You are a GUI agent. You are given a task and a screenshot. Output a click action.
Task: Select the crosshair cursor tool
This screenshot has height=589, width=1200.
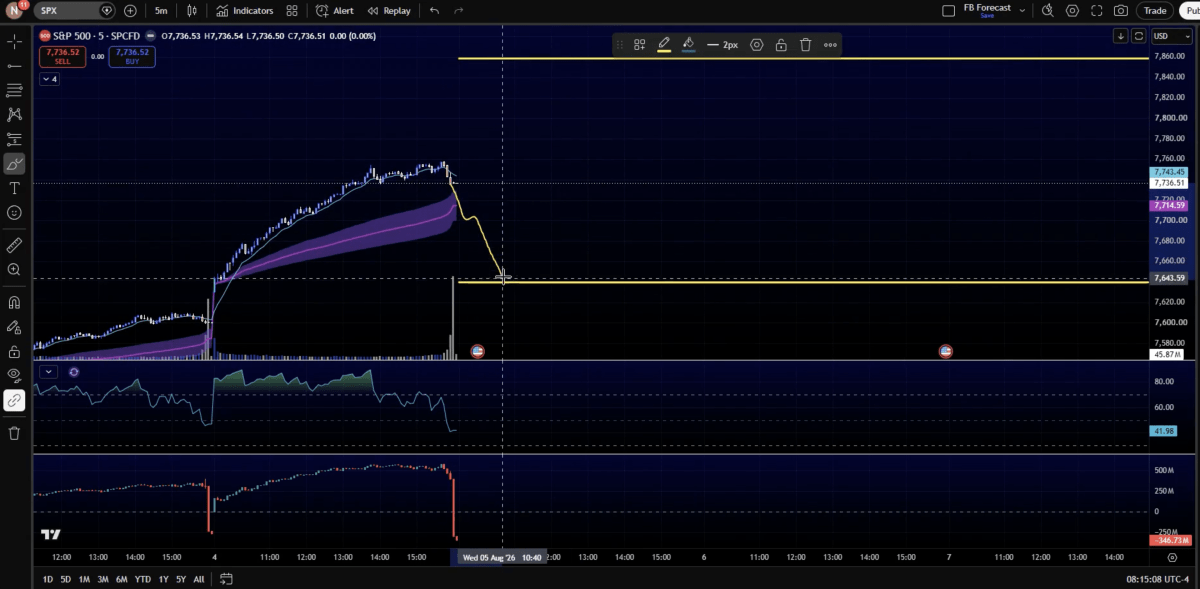click(14, 42)
